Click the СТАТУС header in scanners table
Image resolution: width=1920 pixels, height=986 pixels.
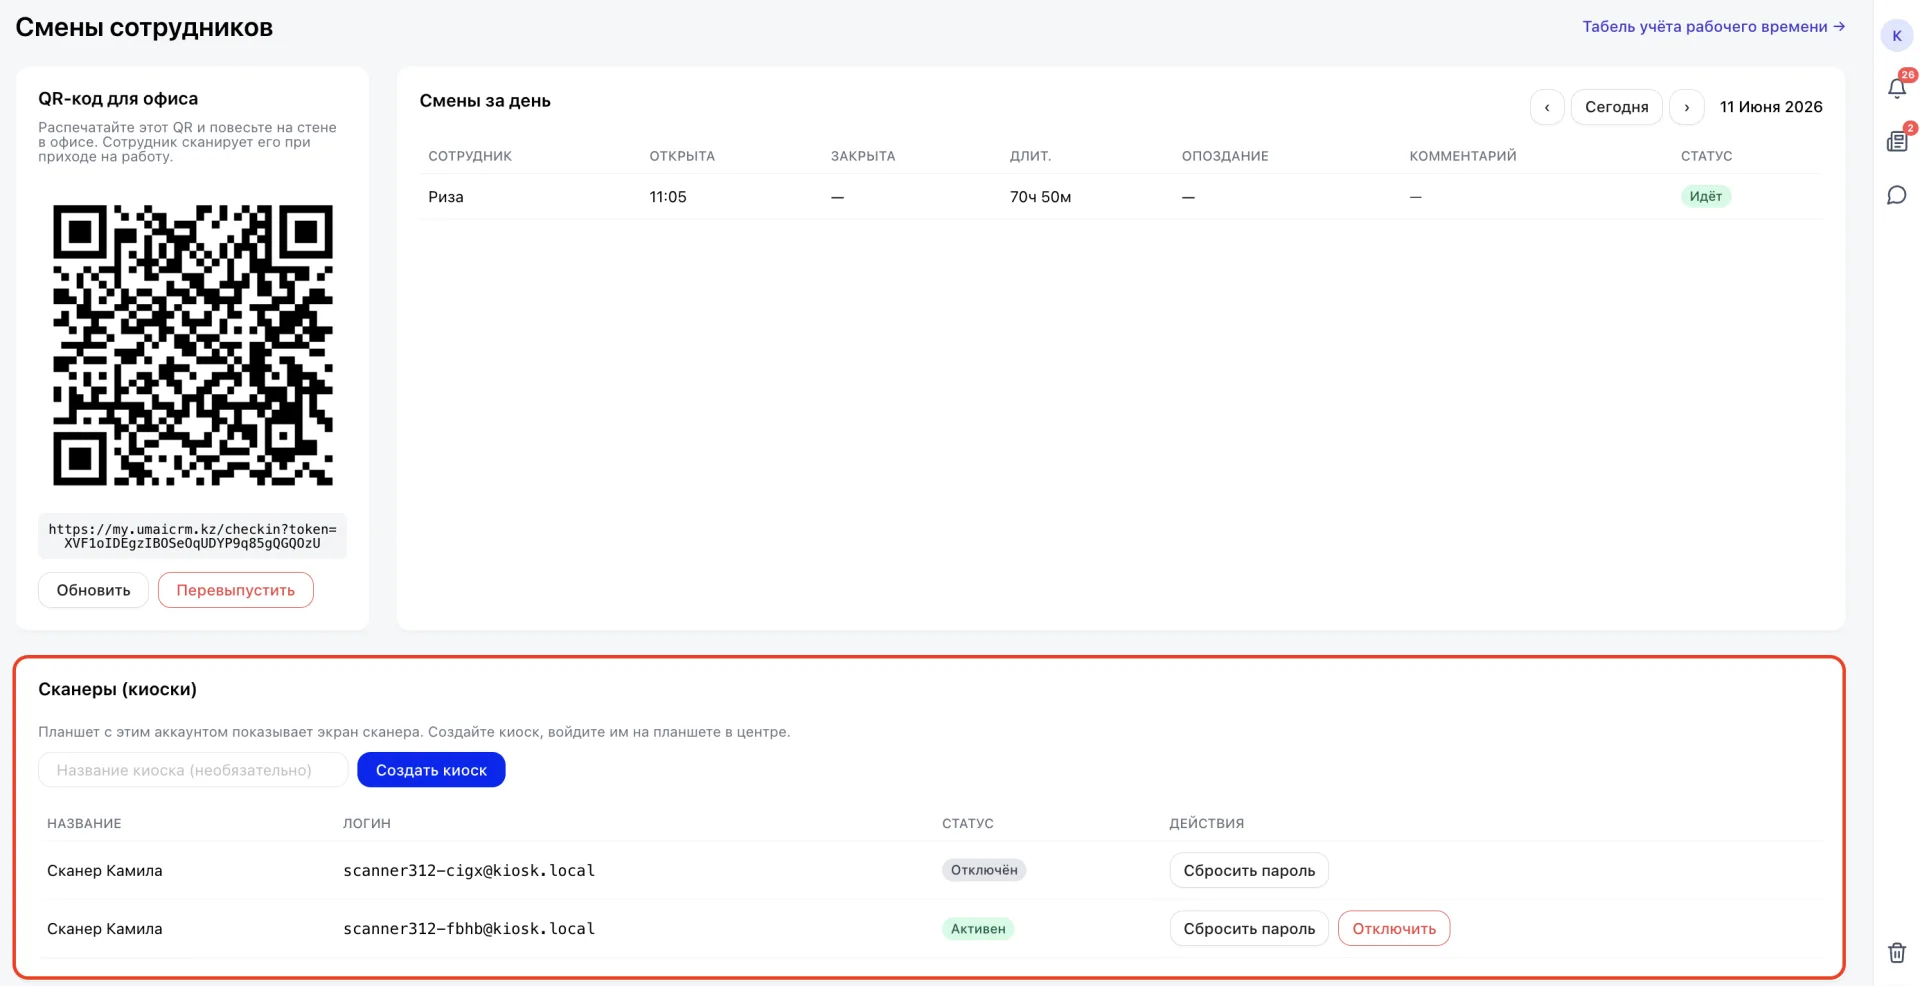[968, 824]
